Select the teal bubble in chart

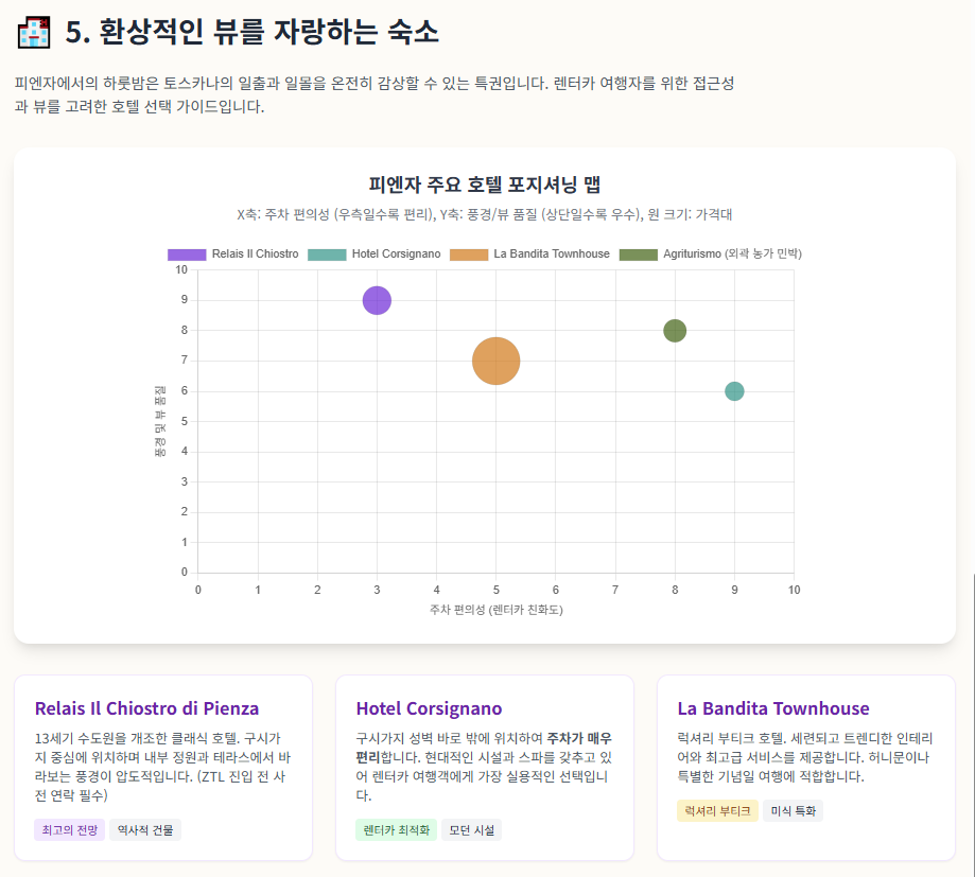734,391
